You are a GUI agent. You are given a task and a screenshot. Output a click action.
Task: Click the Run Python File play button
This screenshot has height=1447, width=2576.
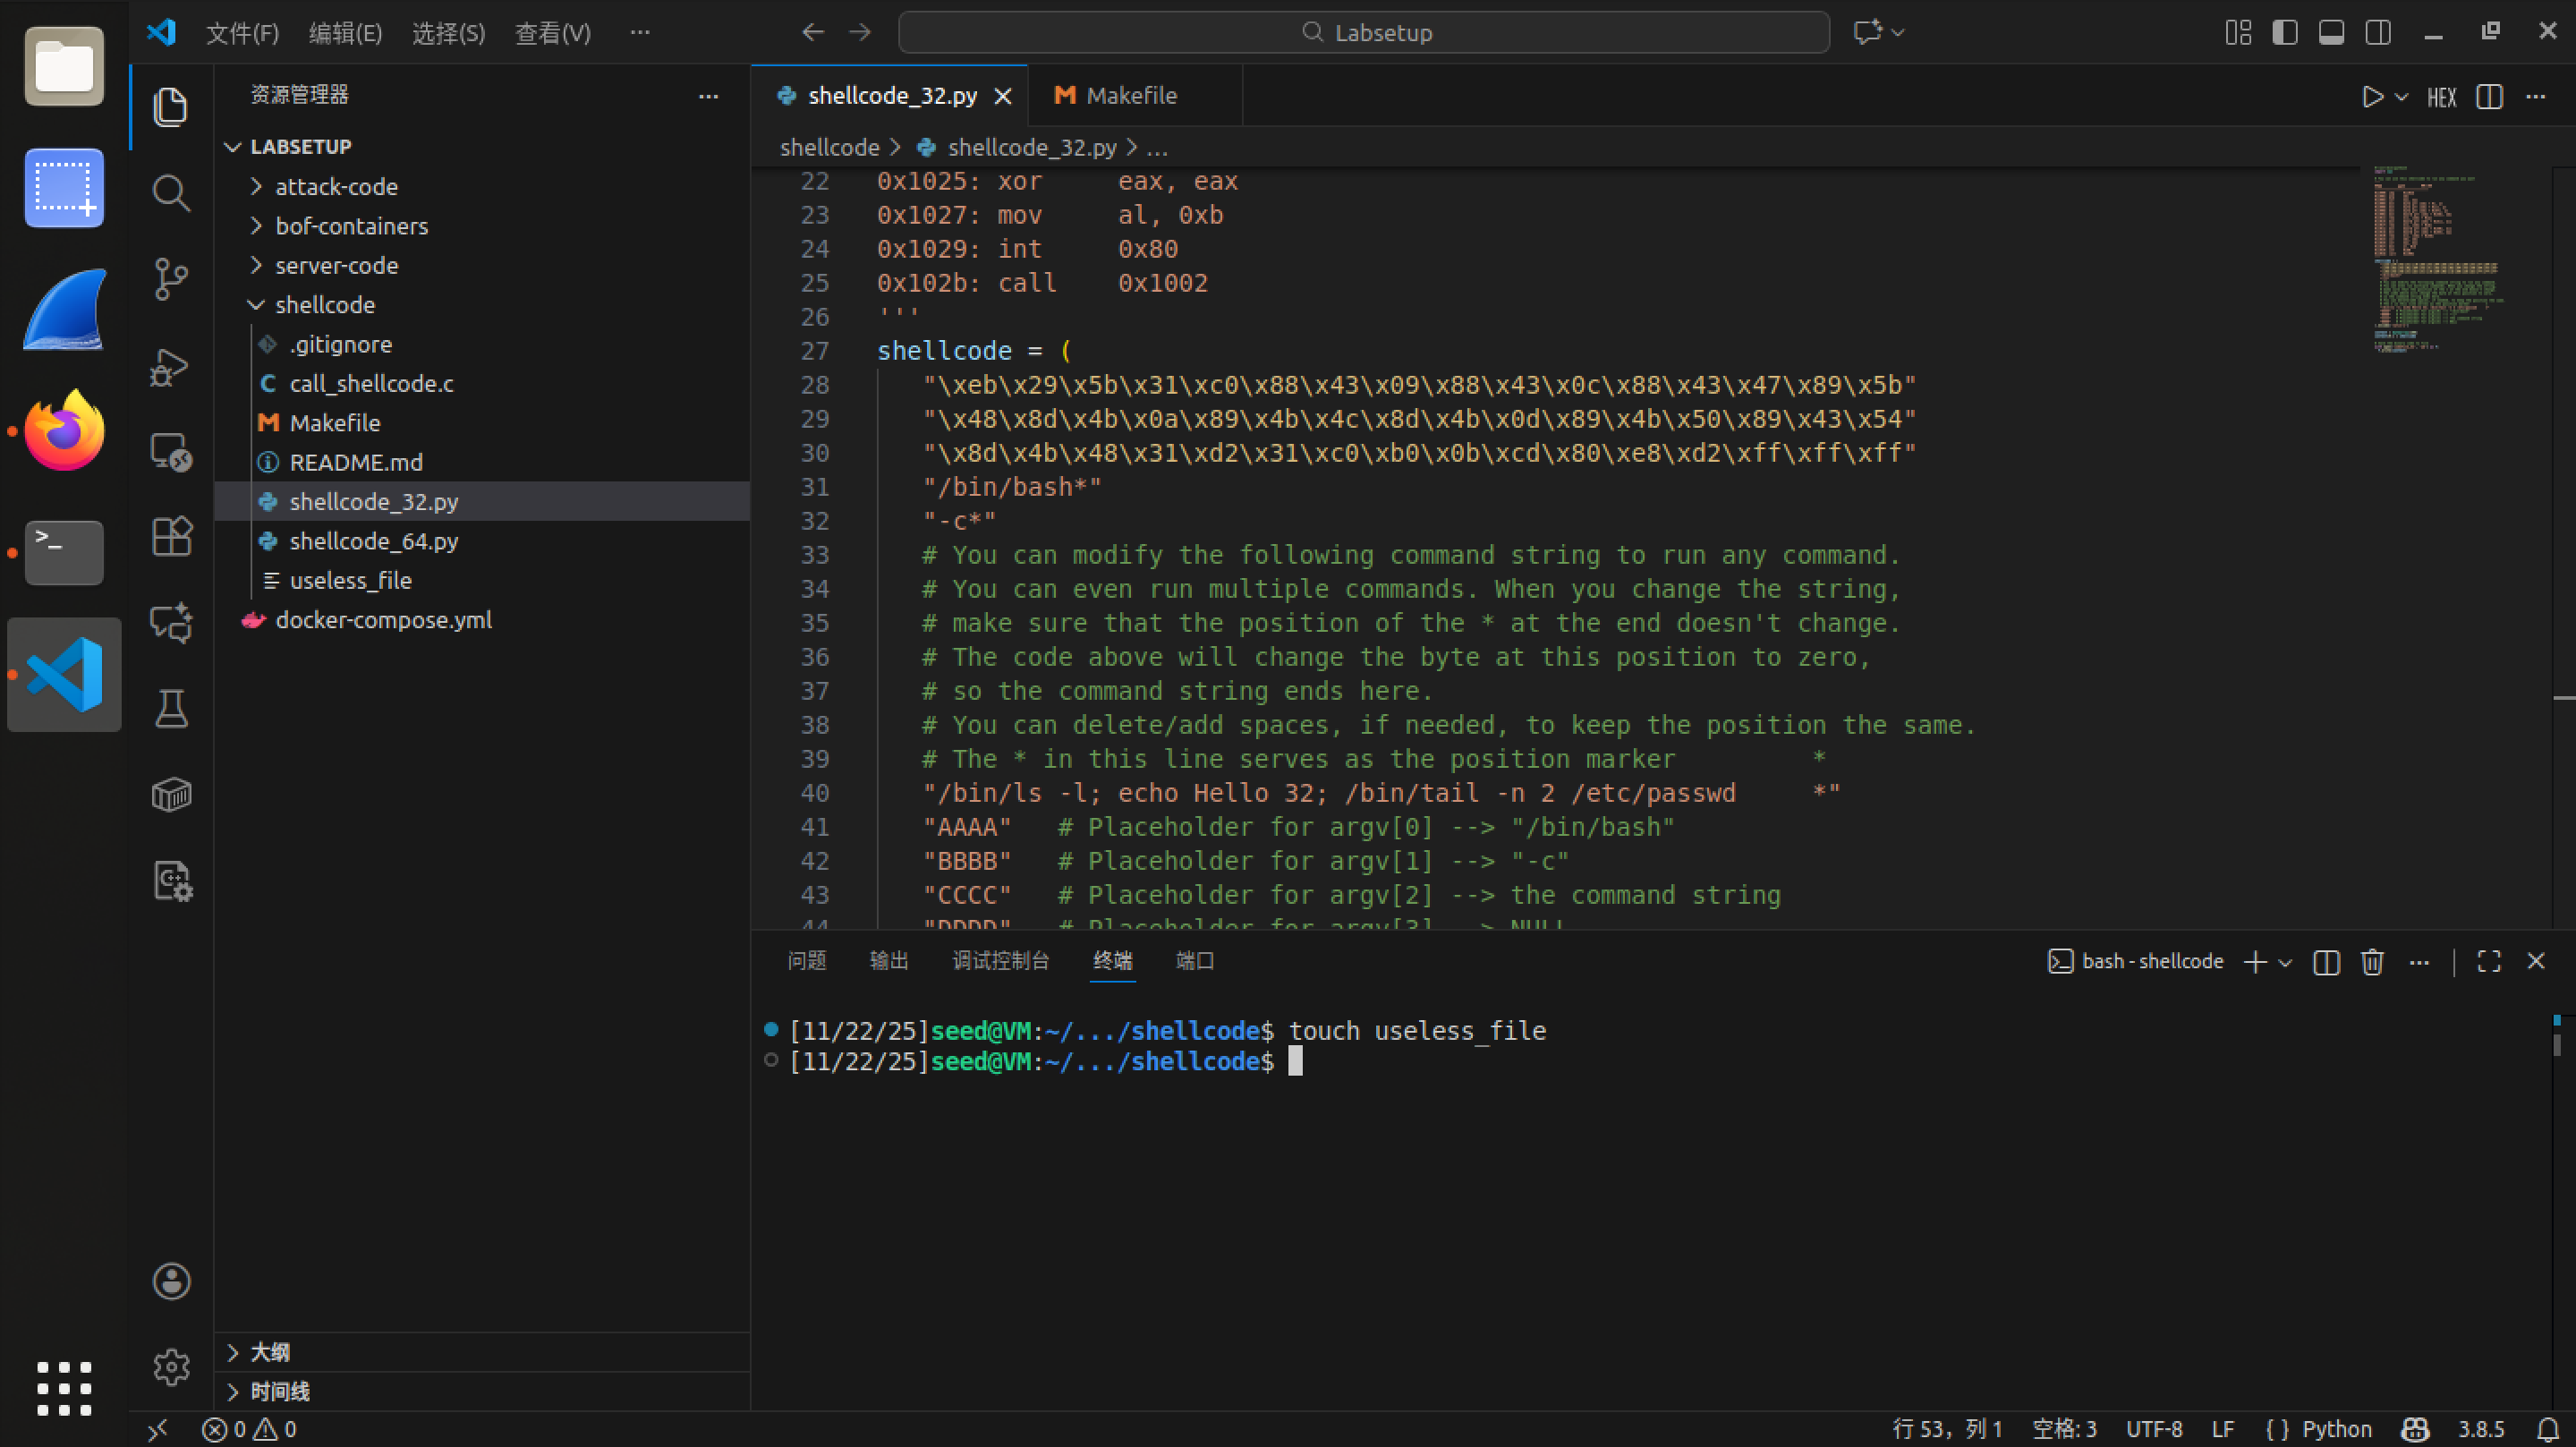click(2371, 96)
